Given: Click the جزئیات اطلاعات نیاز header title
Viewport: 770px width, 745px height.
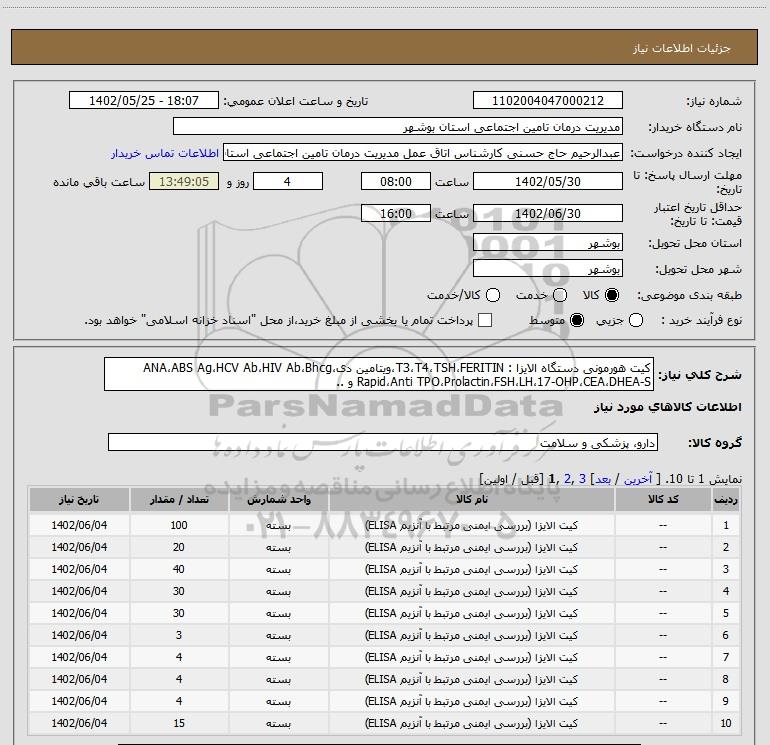Looking at the screenshot, I should click(x=681, y=48).
